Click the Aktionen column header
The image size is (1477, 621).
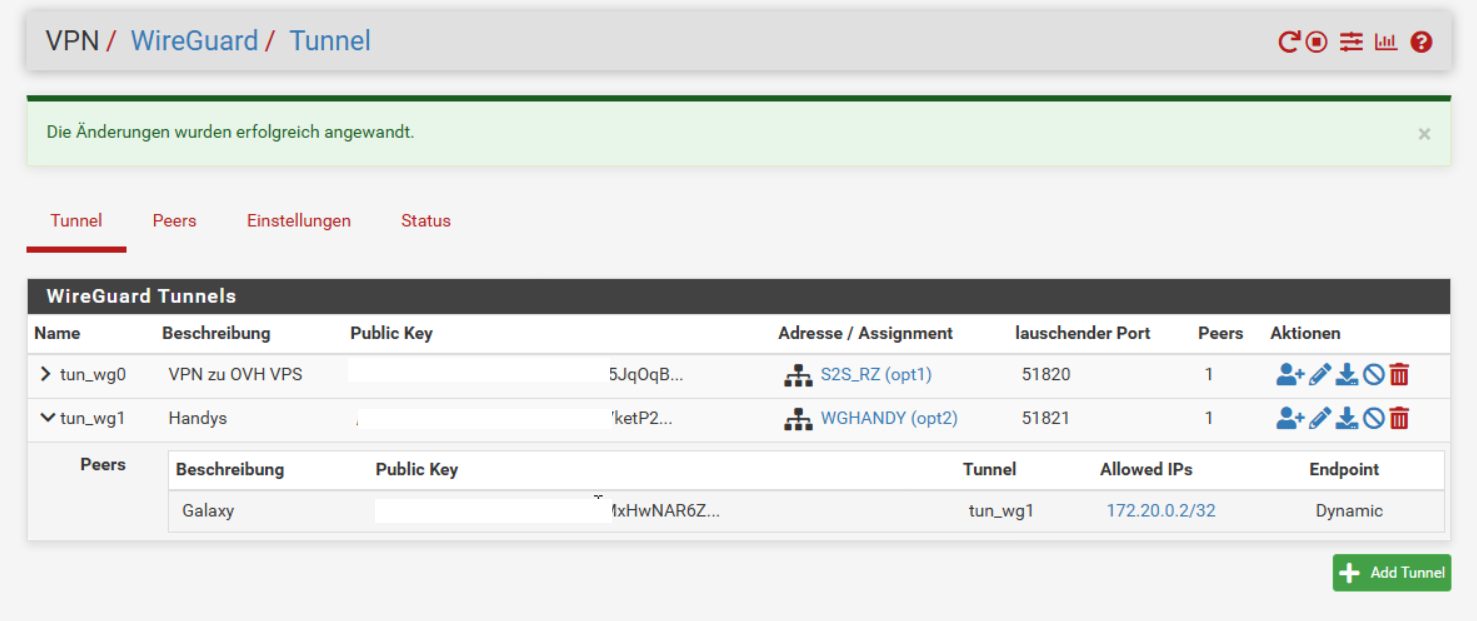[1305, 333]
